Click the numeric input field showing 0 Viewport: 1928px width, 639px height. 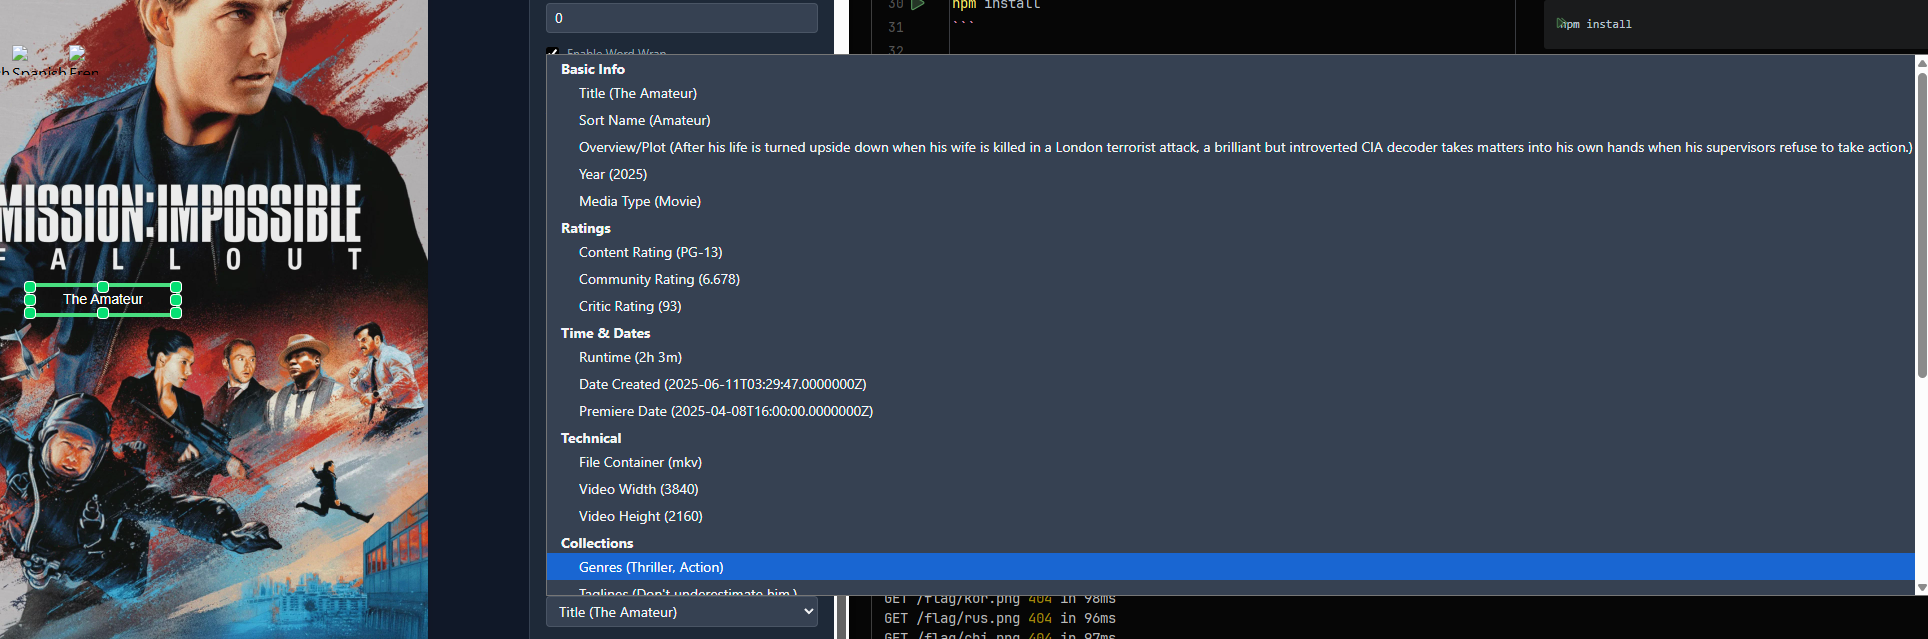coord(682,18)
